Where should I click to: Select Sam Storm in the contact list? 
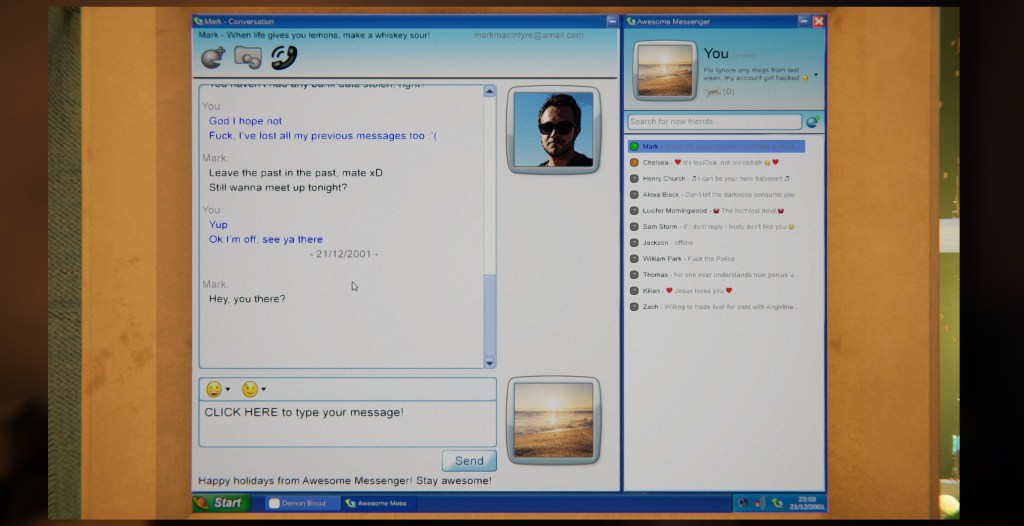pyautogui.click(x=716, y=227)
